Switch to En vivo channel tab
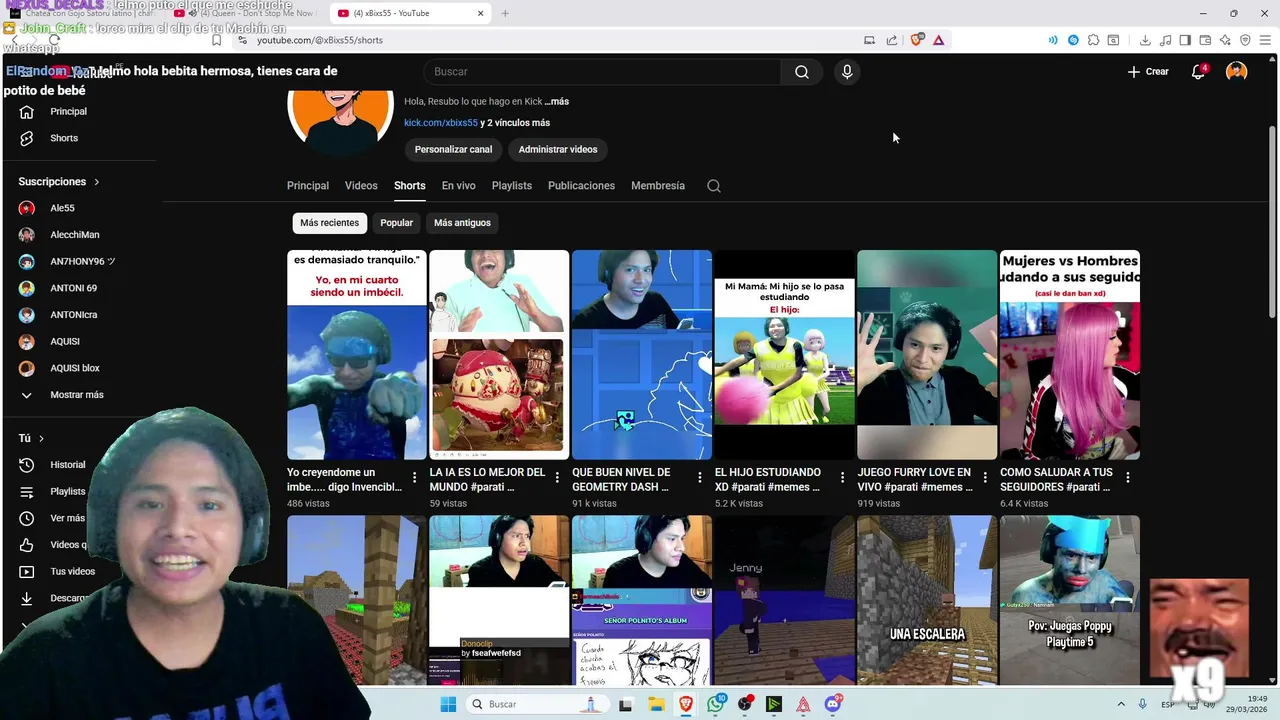 pyautogui.click(x=459, y=186)
